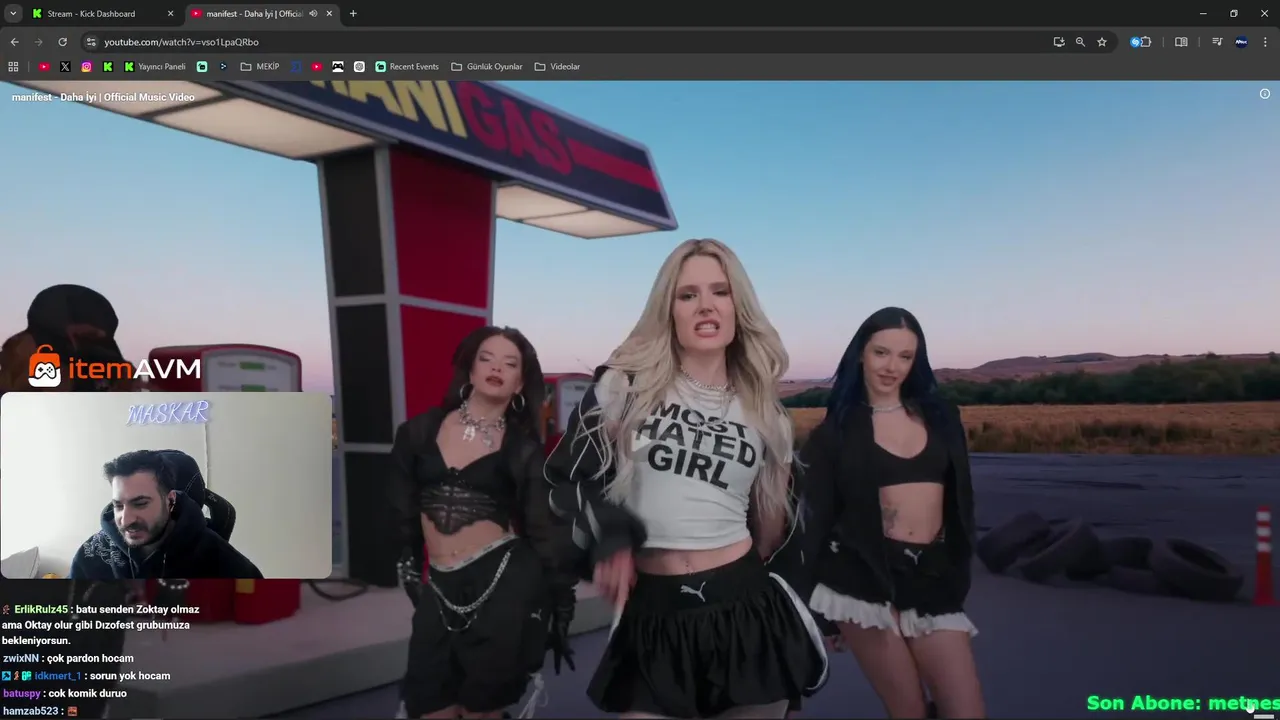This screenshot has width=1280, height=720.
Task: Click the hamzab523 chat username
Action: [30, 711]
